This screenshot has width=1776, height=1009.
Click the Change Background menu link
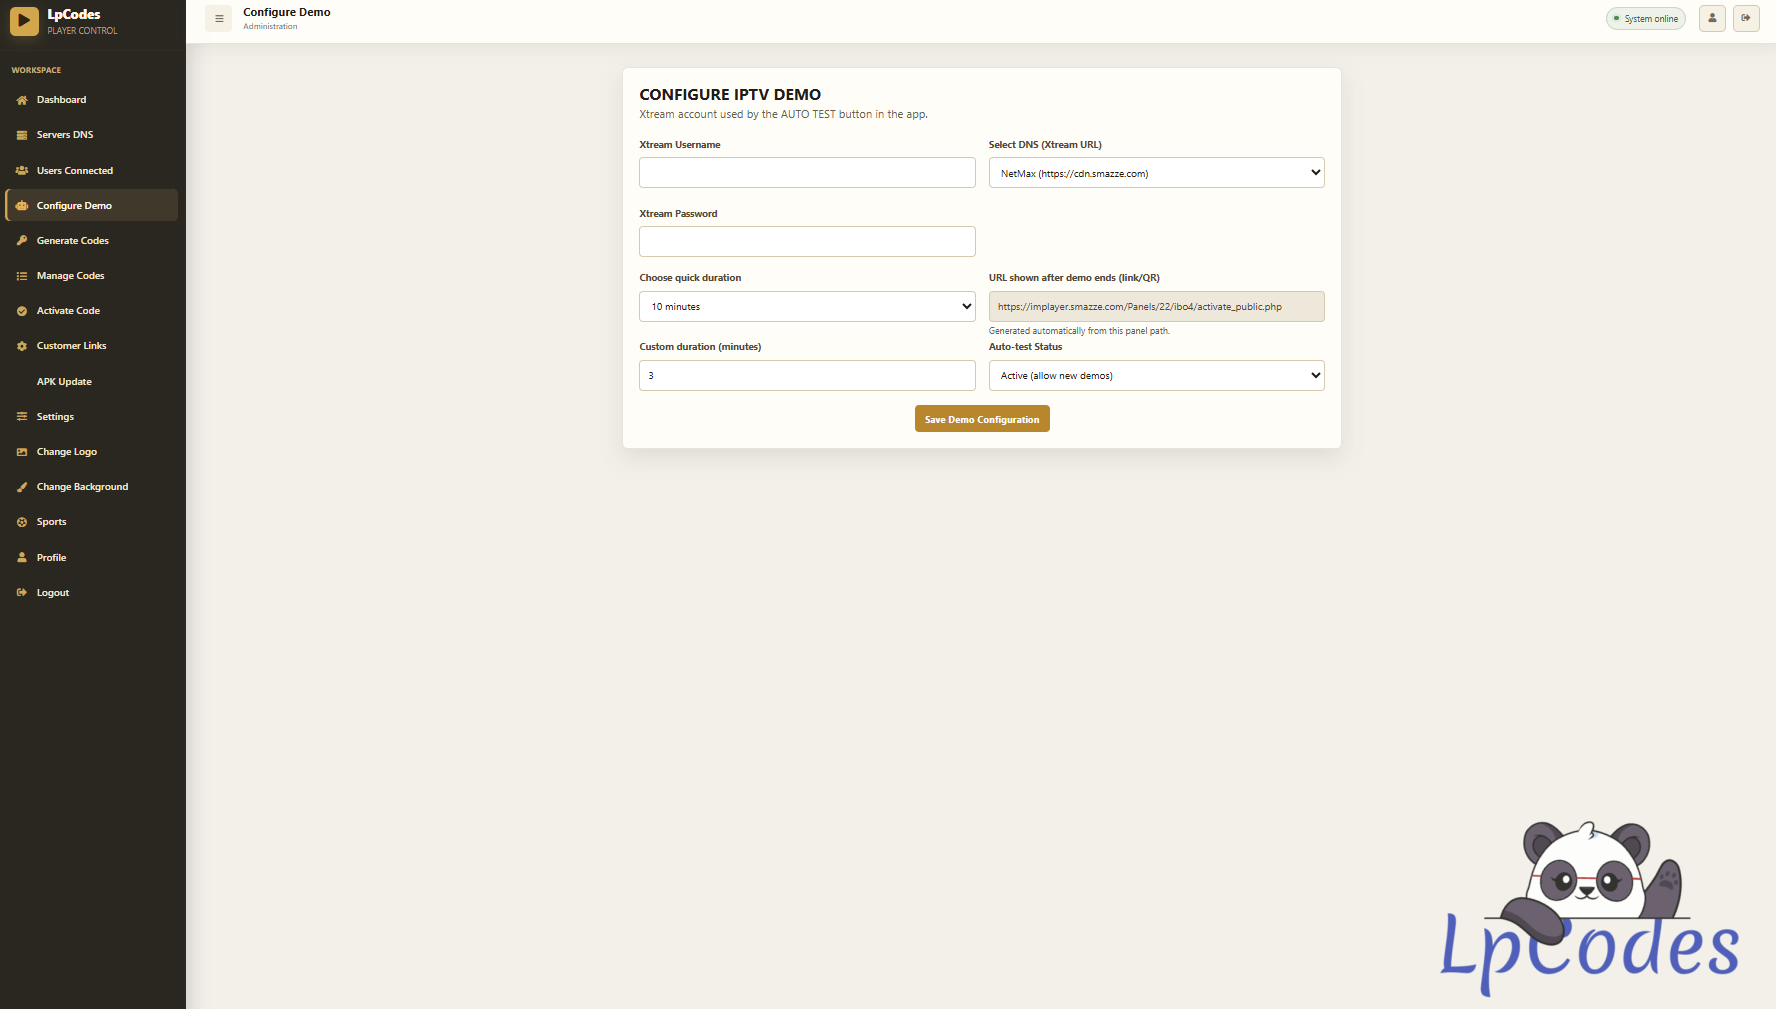pyautogui.click(x=92, y=487)
